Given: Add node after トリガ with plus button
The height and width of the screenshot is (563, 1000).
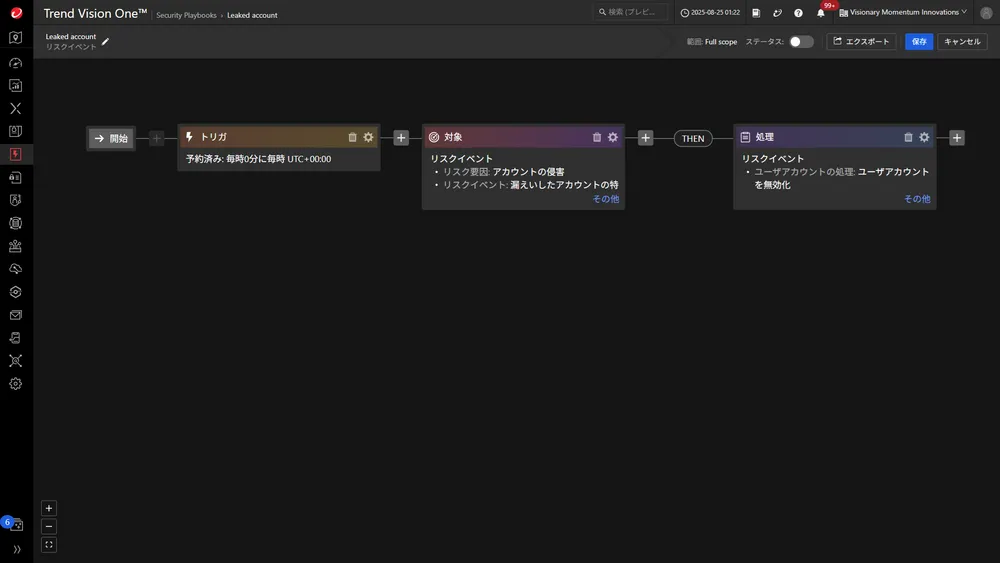Looking at the screenshot, I should (401, 138).
